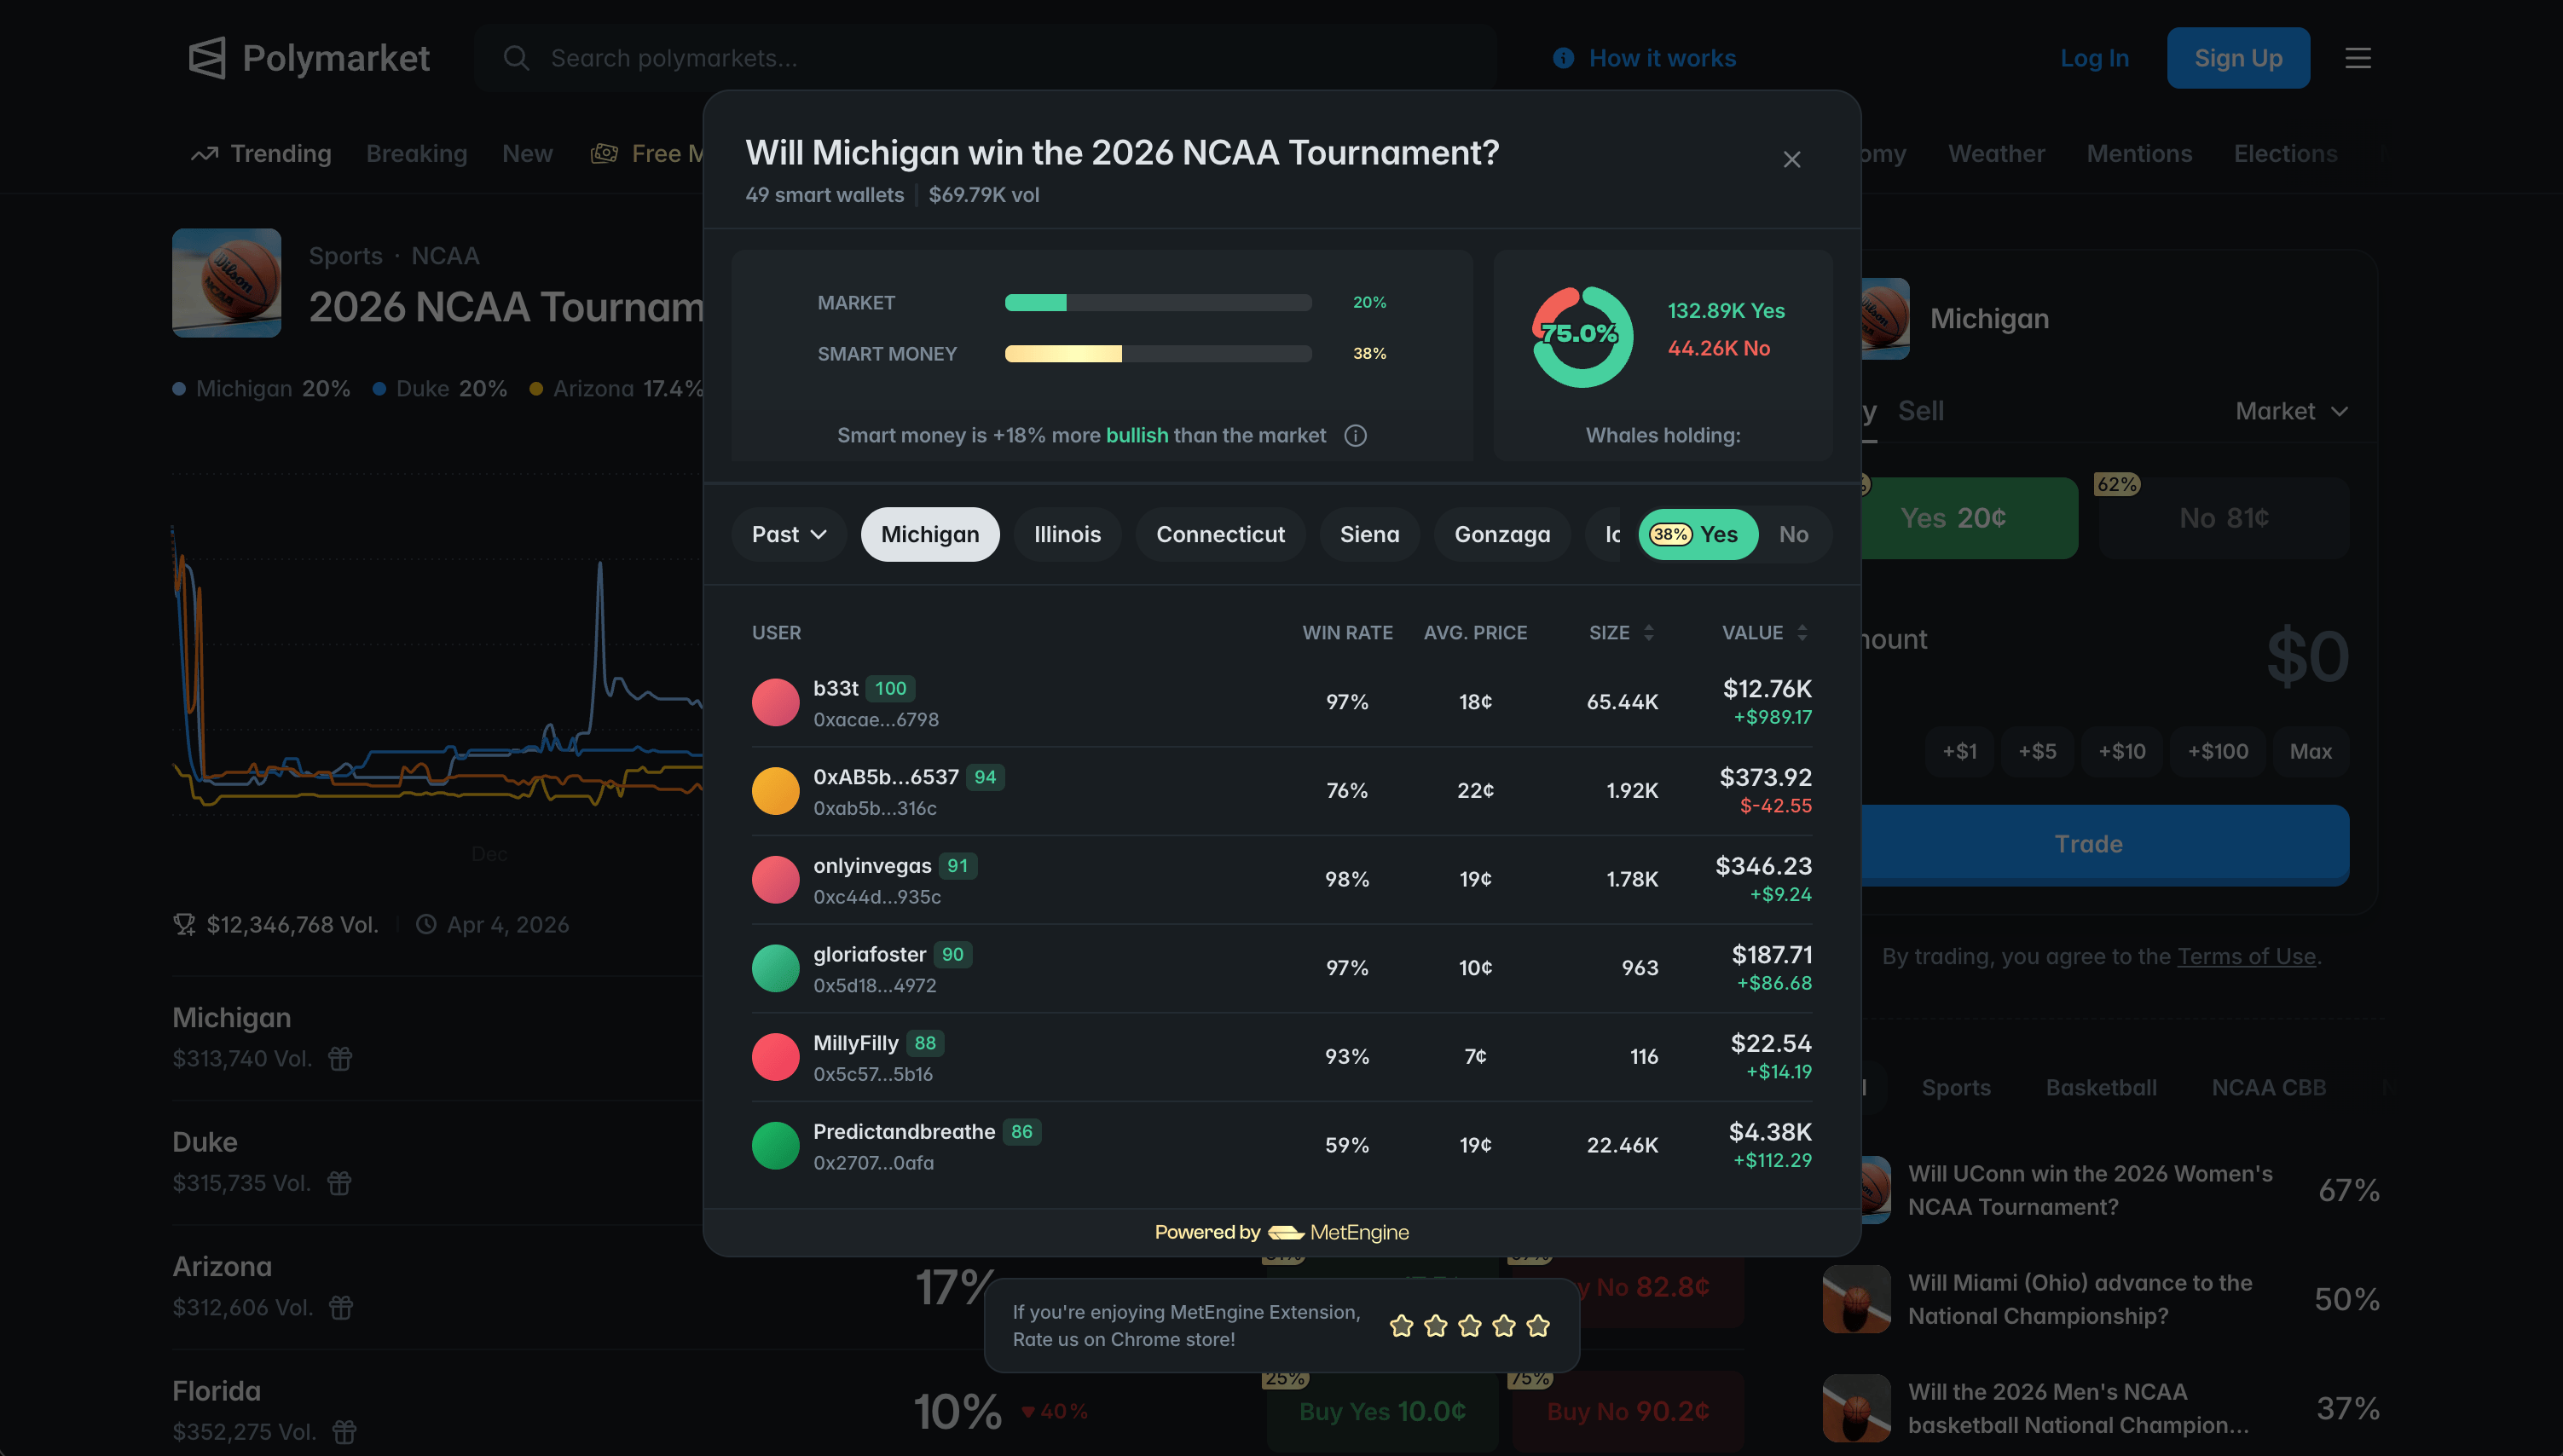Click gift icon next to Florida volume
The width and height of the screenshot is (2563, 1456).
coord(344,1432)
